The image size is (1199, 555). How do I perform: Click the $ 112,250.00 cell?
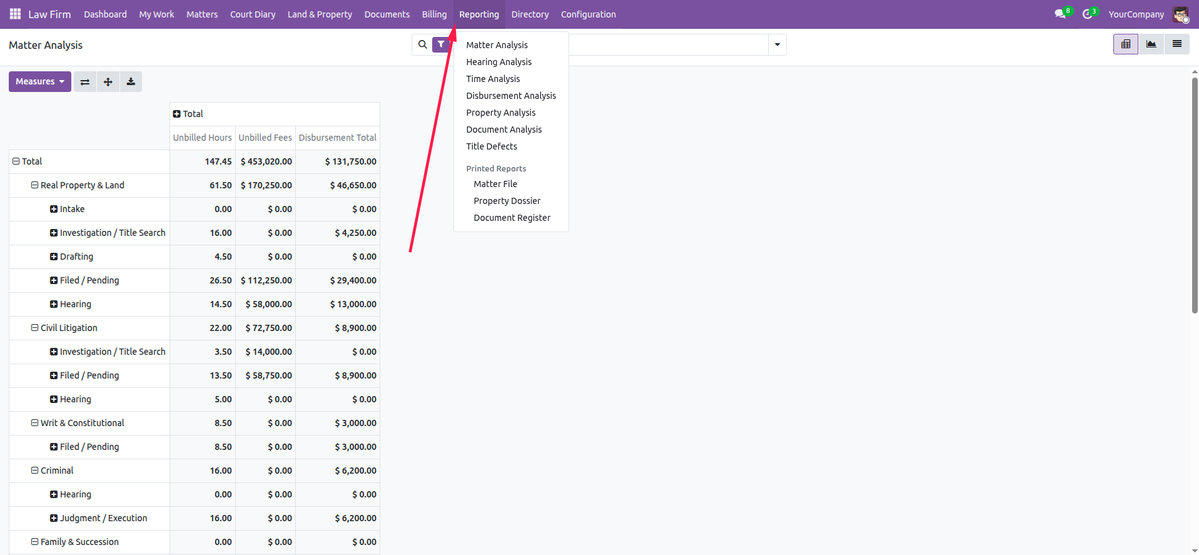coord(265,281)
